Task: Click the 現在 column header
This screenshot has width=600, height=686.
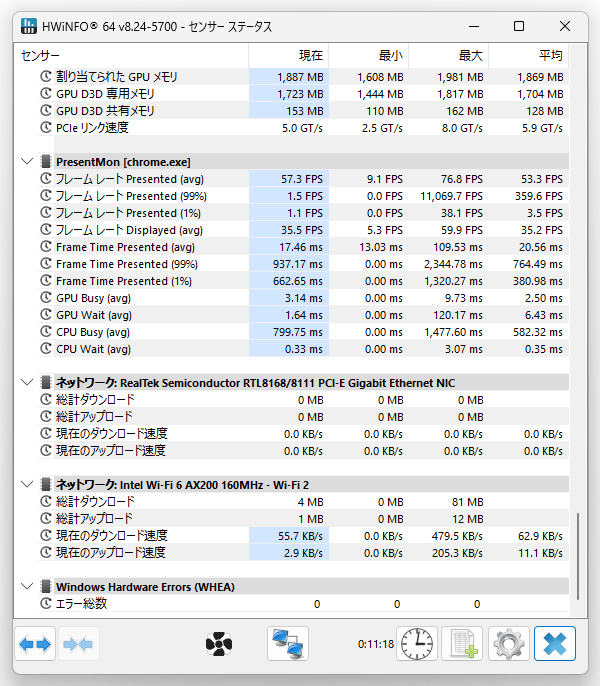Action: tap(288, 56)
